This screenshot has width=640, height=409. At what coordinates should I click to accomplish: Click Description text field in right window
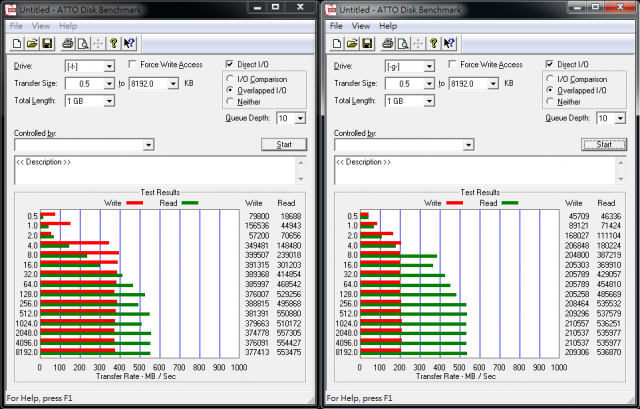click(475, 170)
